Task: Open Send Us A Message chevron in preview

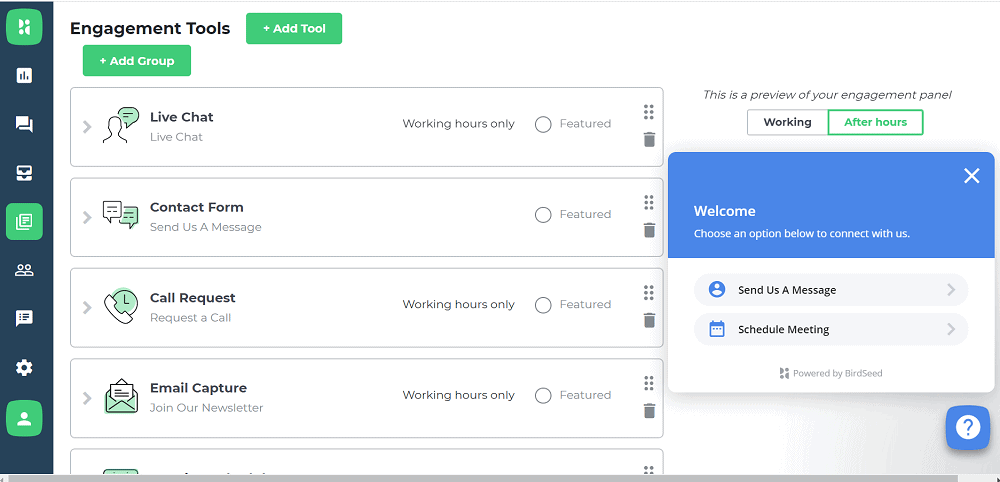Action: pyautogui.click(x=951, y=289)
